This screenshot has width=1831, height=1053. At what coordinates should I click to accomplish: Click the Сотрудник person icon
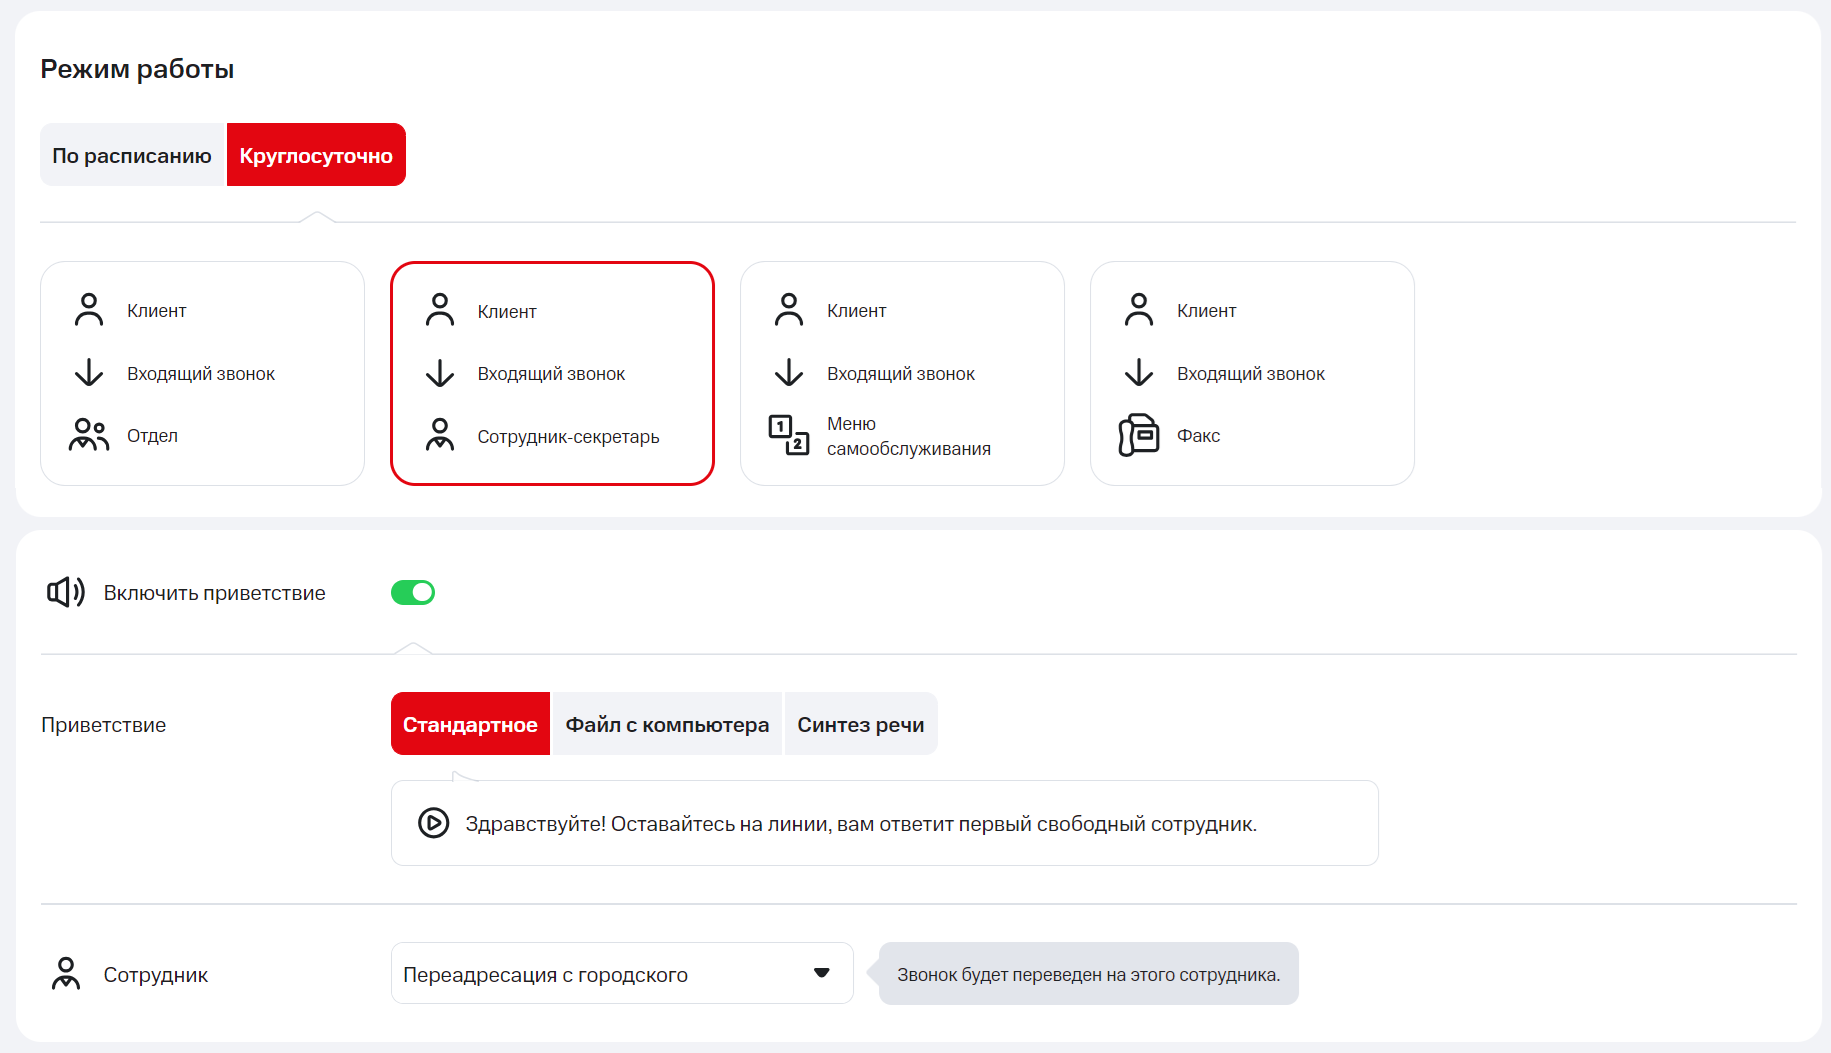pyautogui.click(x=66, y=973)
